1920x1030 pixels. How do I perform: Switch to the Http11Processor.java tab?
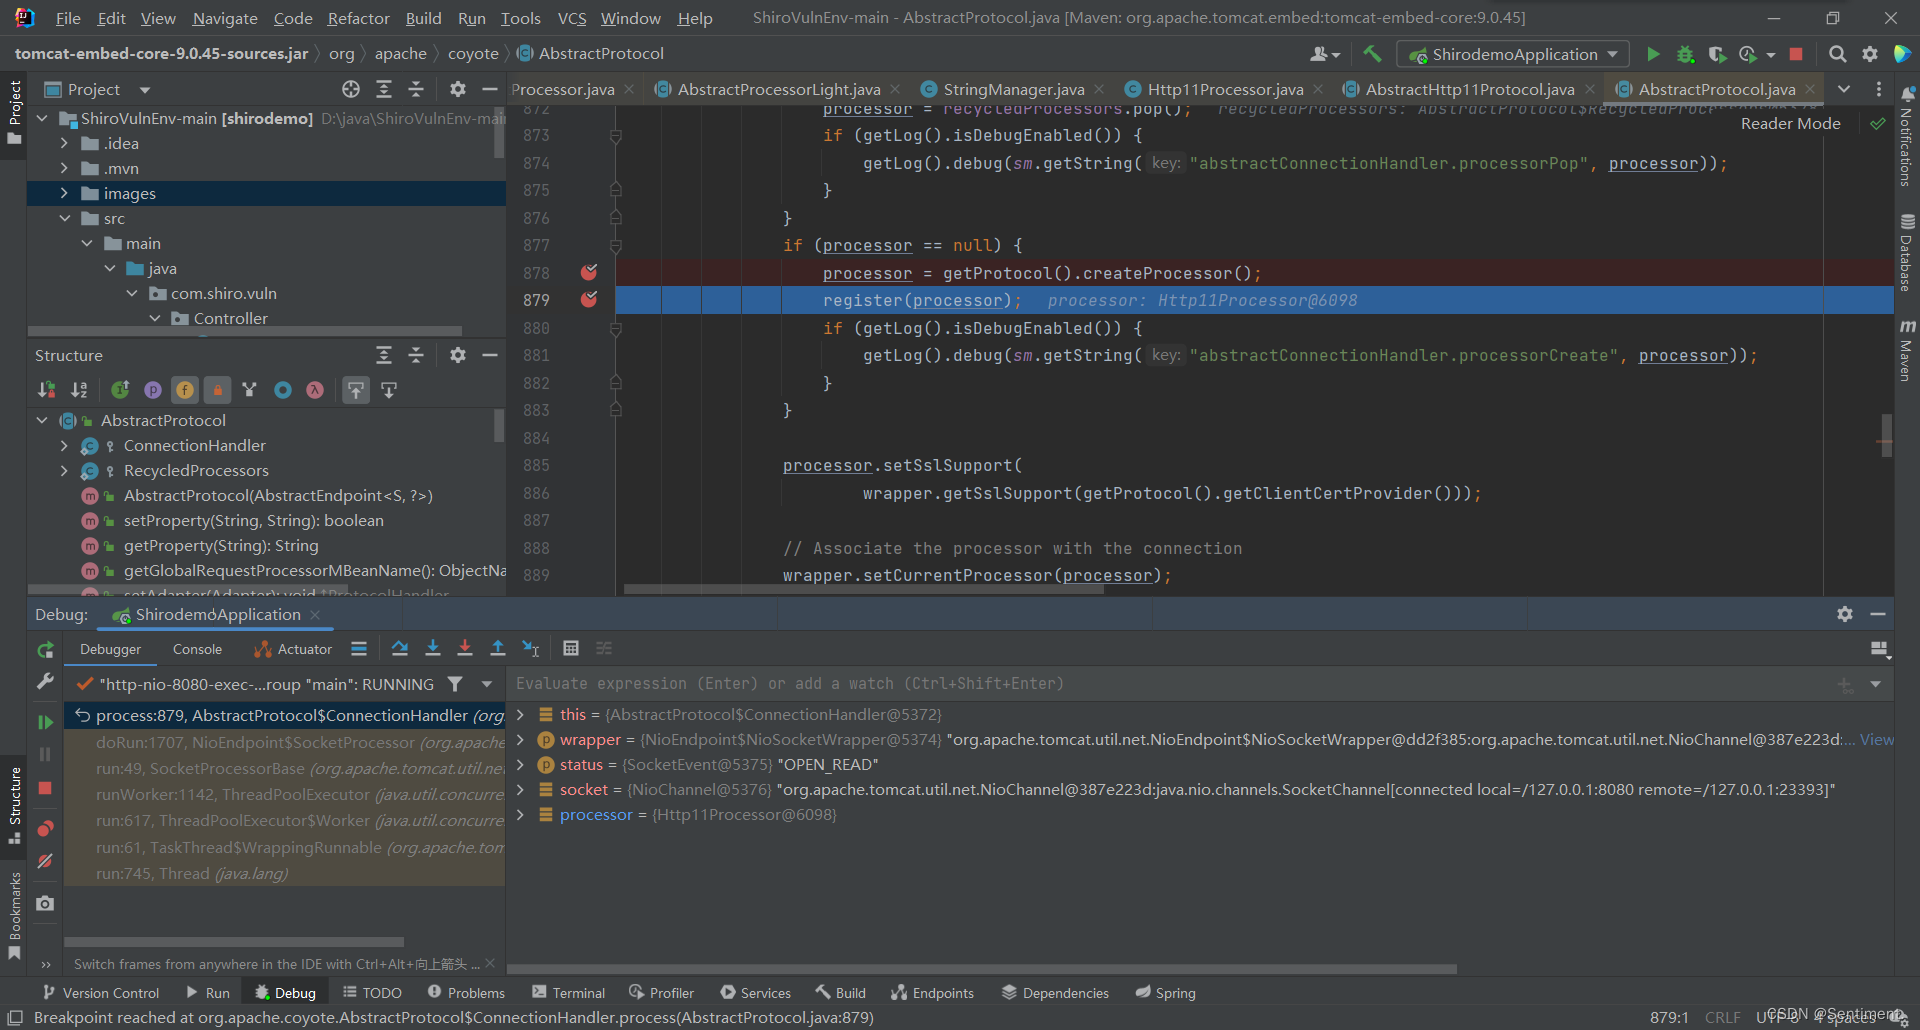pos(1224,89)
